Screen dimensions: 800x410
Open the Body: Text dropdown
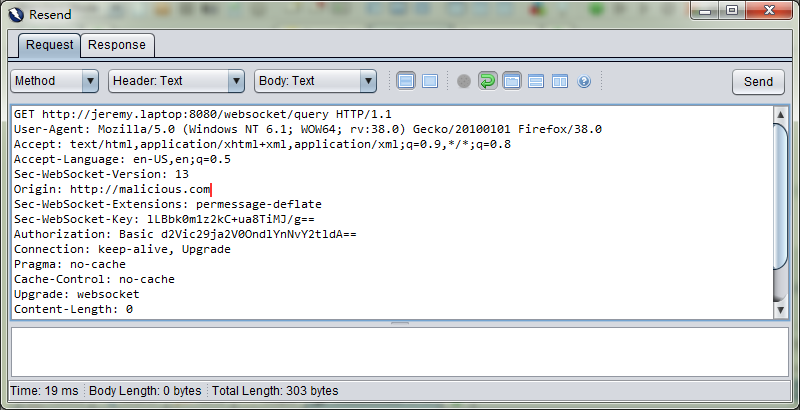coord(315,81)
